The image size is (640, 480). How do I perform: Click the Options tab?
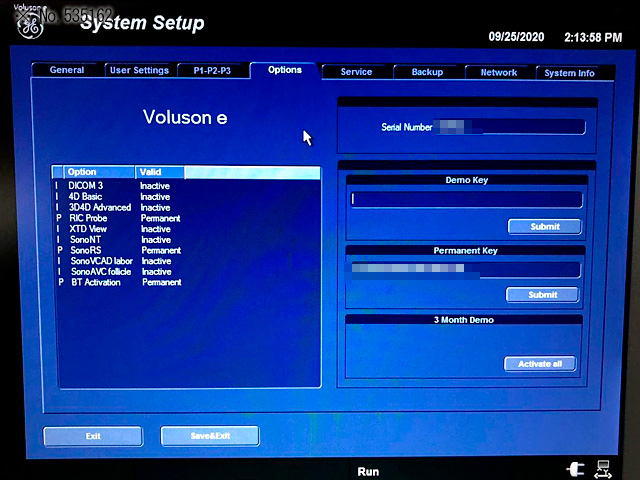tap(284, 70)
